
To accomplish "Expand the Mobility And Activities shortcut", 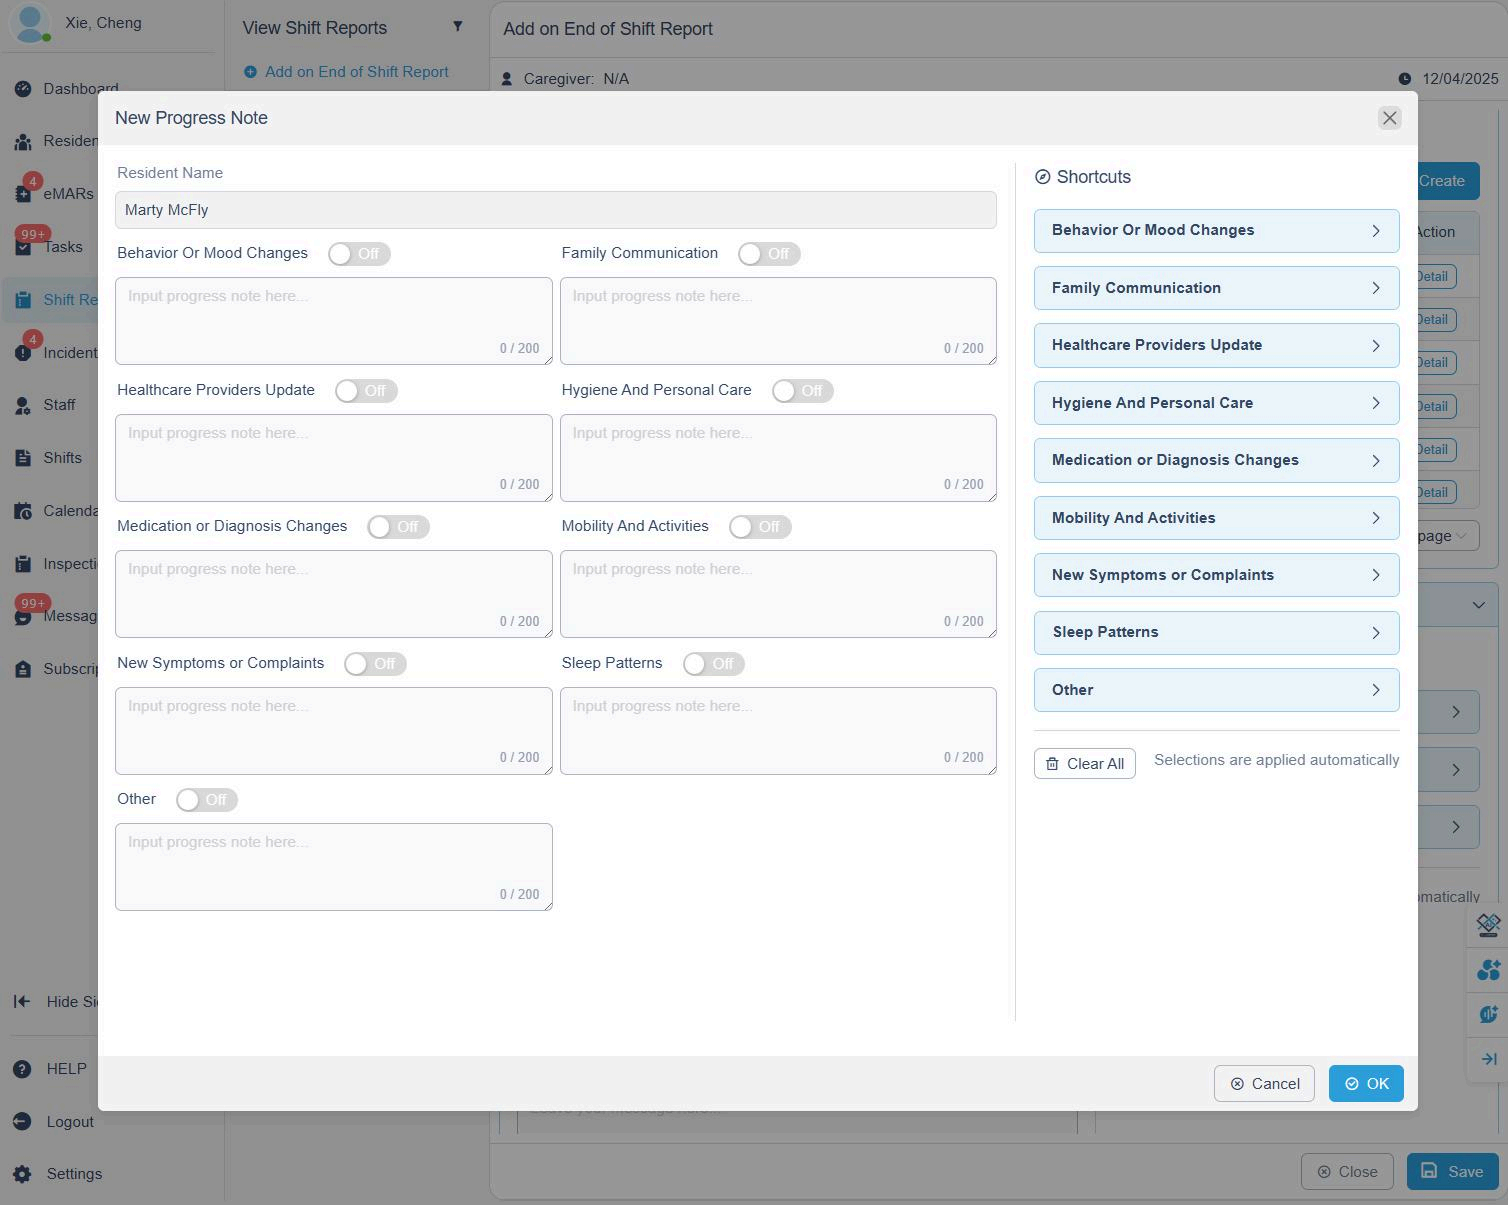I will 1216,518.
